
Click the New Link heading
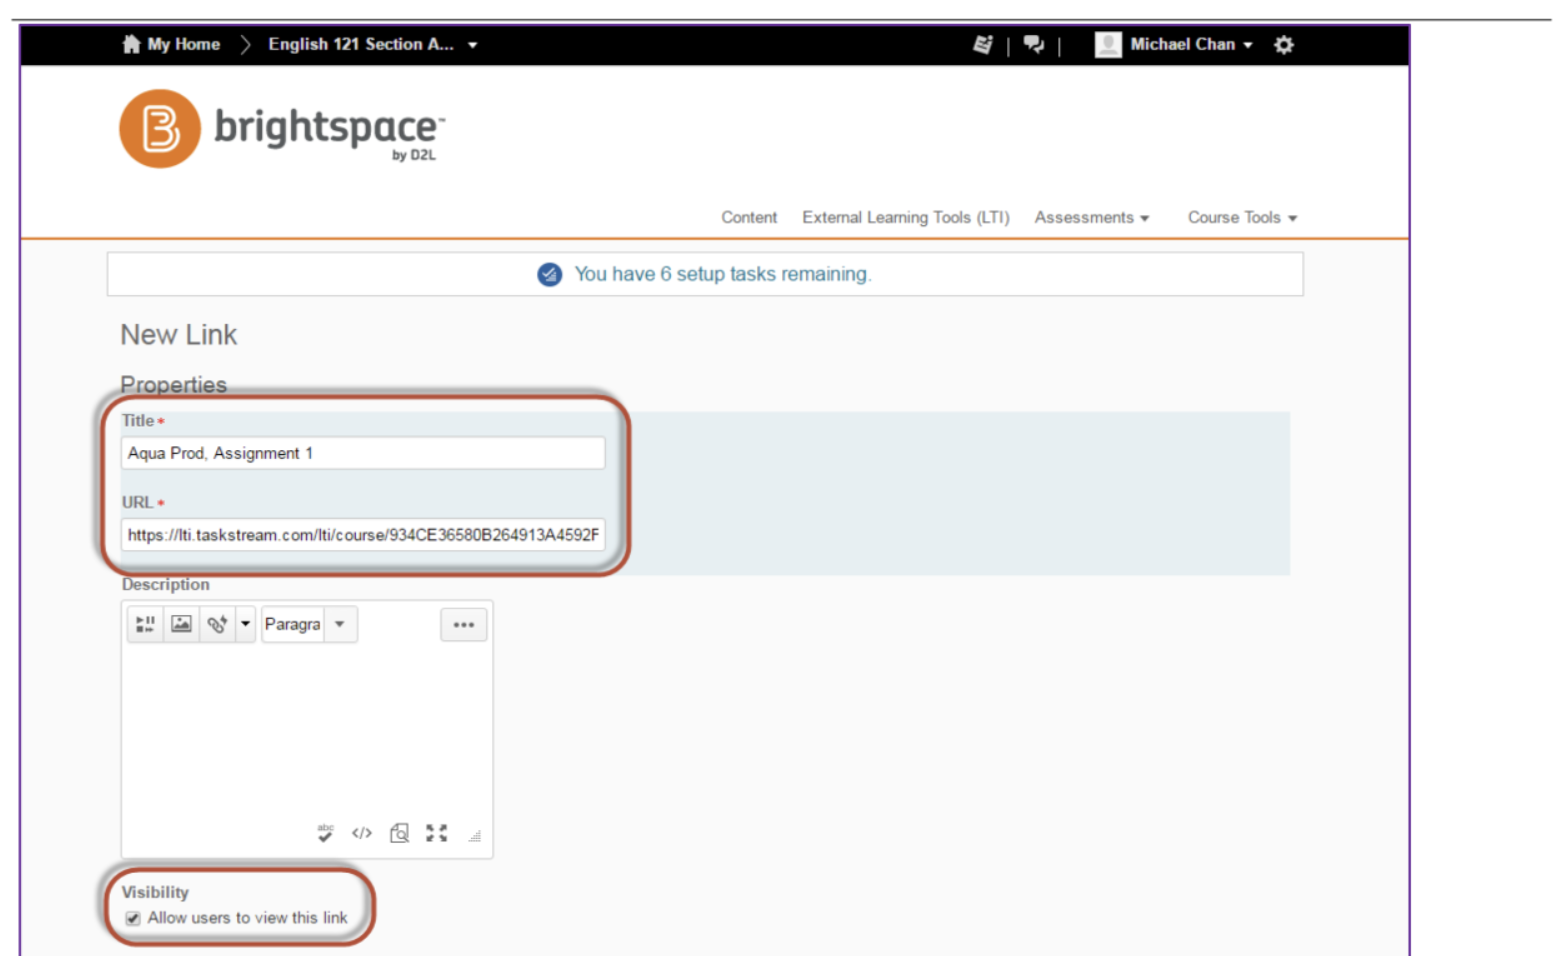click(179, 335)
